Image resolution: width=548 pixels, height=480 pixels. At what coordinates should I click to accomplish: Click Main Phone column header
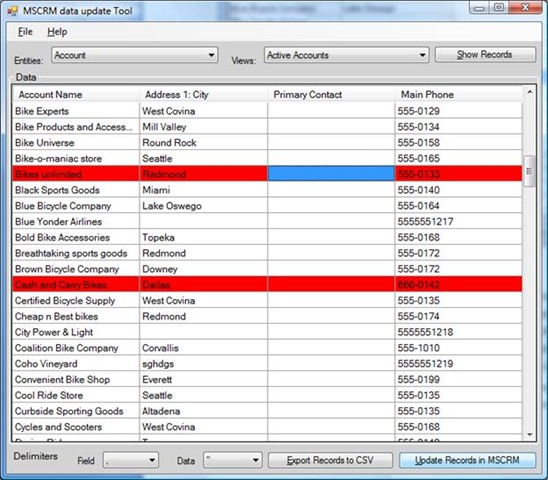(x=459, y=94)
